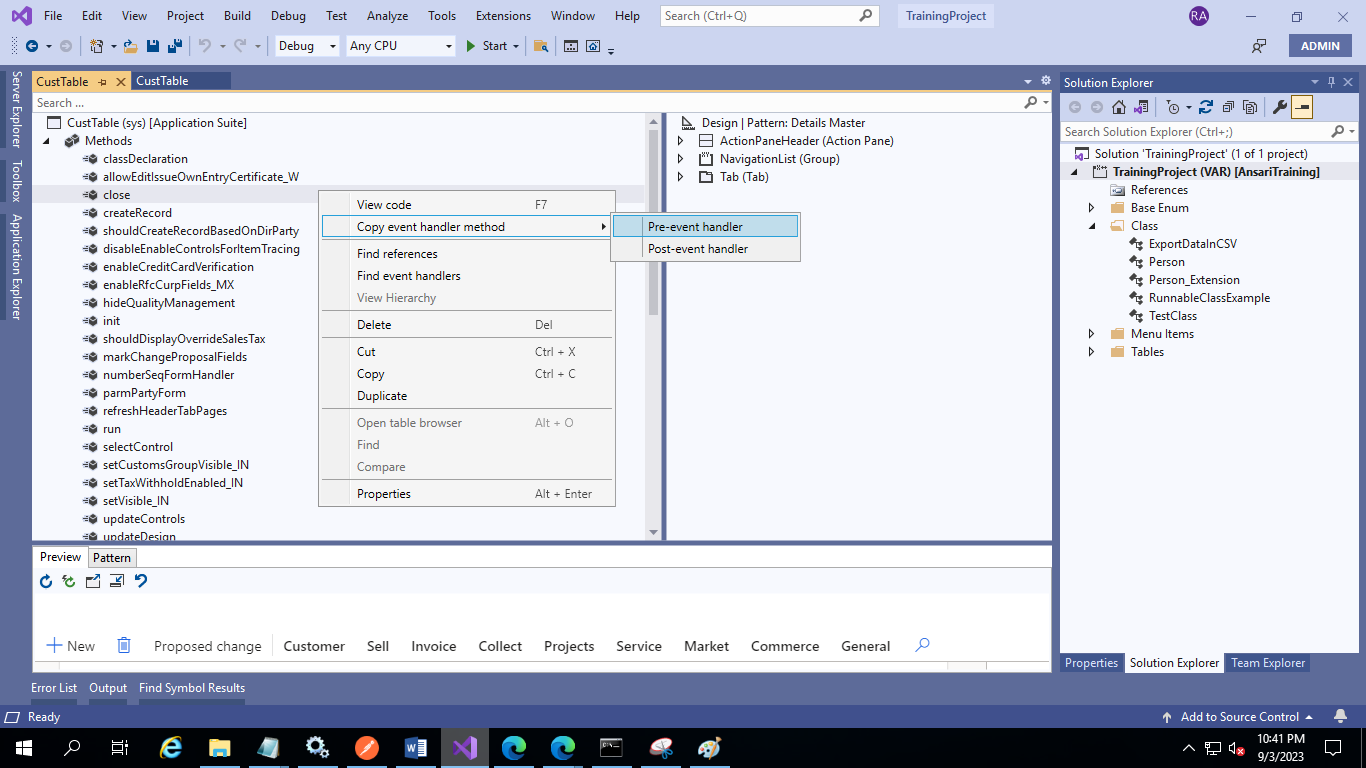
Task: Click the notifications bell in status bar
Action: 1340,716
